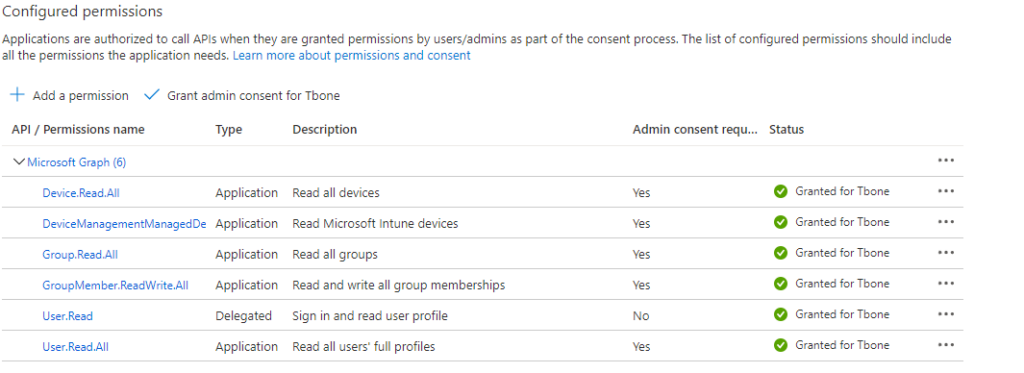The height and width of the screenshot is (373, 1024).
Task: Click the Status column header
Action: click(x=786, y=129)
